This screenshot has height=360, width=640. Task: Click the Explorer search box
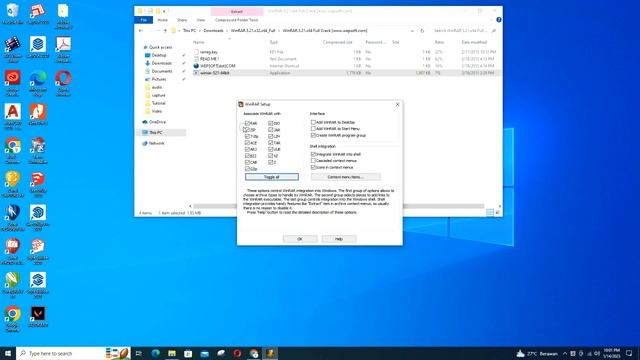click(464, 31)
